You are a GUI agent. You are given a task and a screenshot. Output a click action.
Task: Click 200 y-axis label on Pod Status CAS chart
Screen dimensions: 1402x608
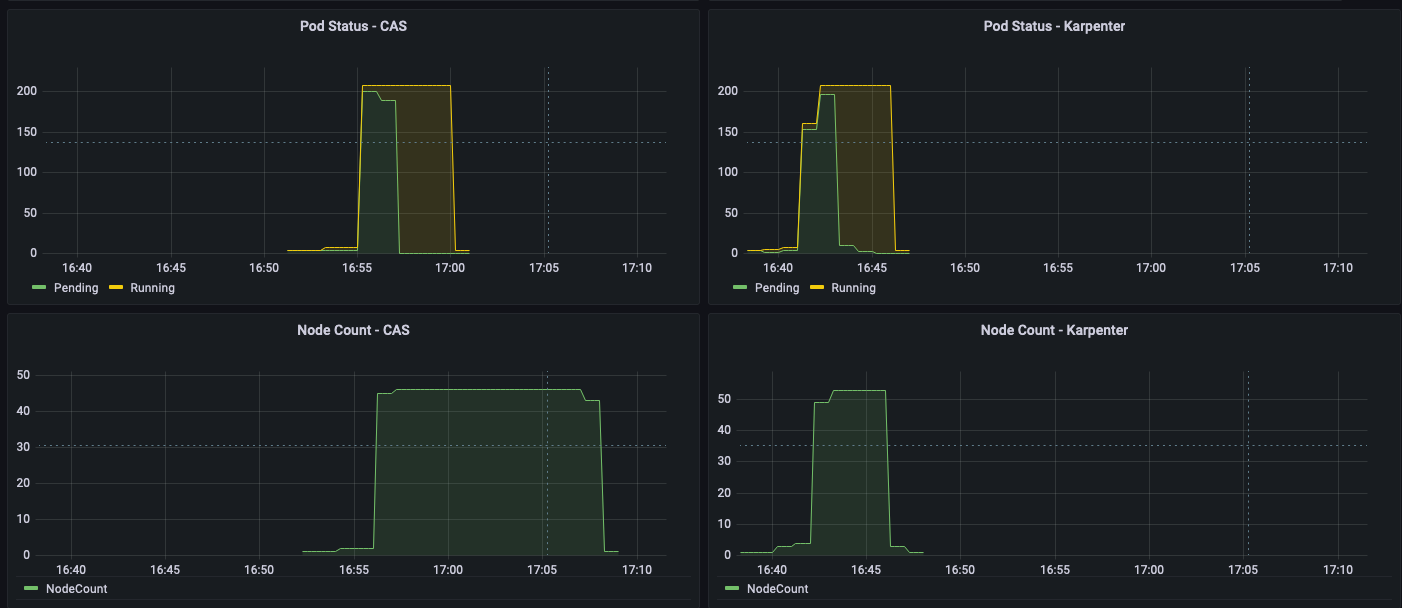click(x=28, y=91)
